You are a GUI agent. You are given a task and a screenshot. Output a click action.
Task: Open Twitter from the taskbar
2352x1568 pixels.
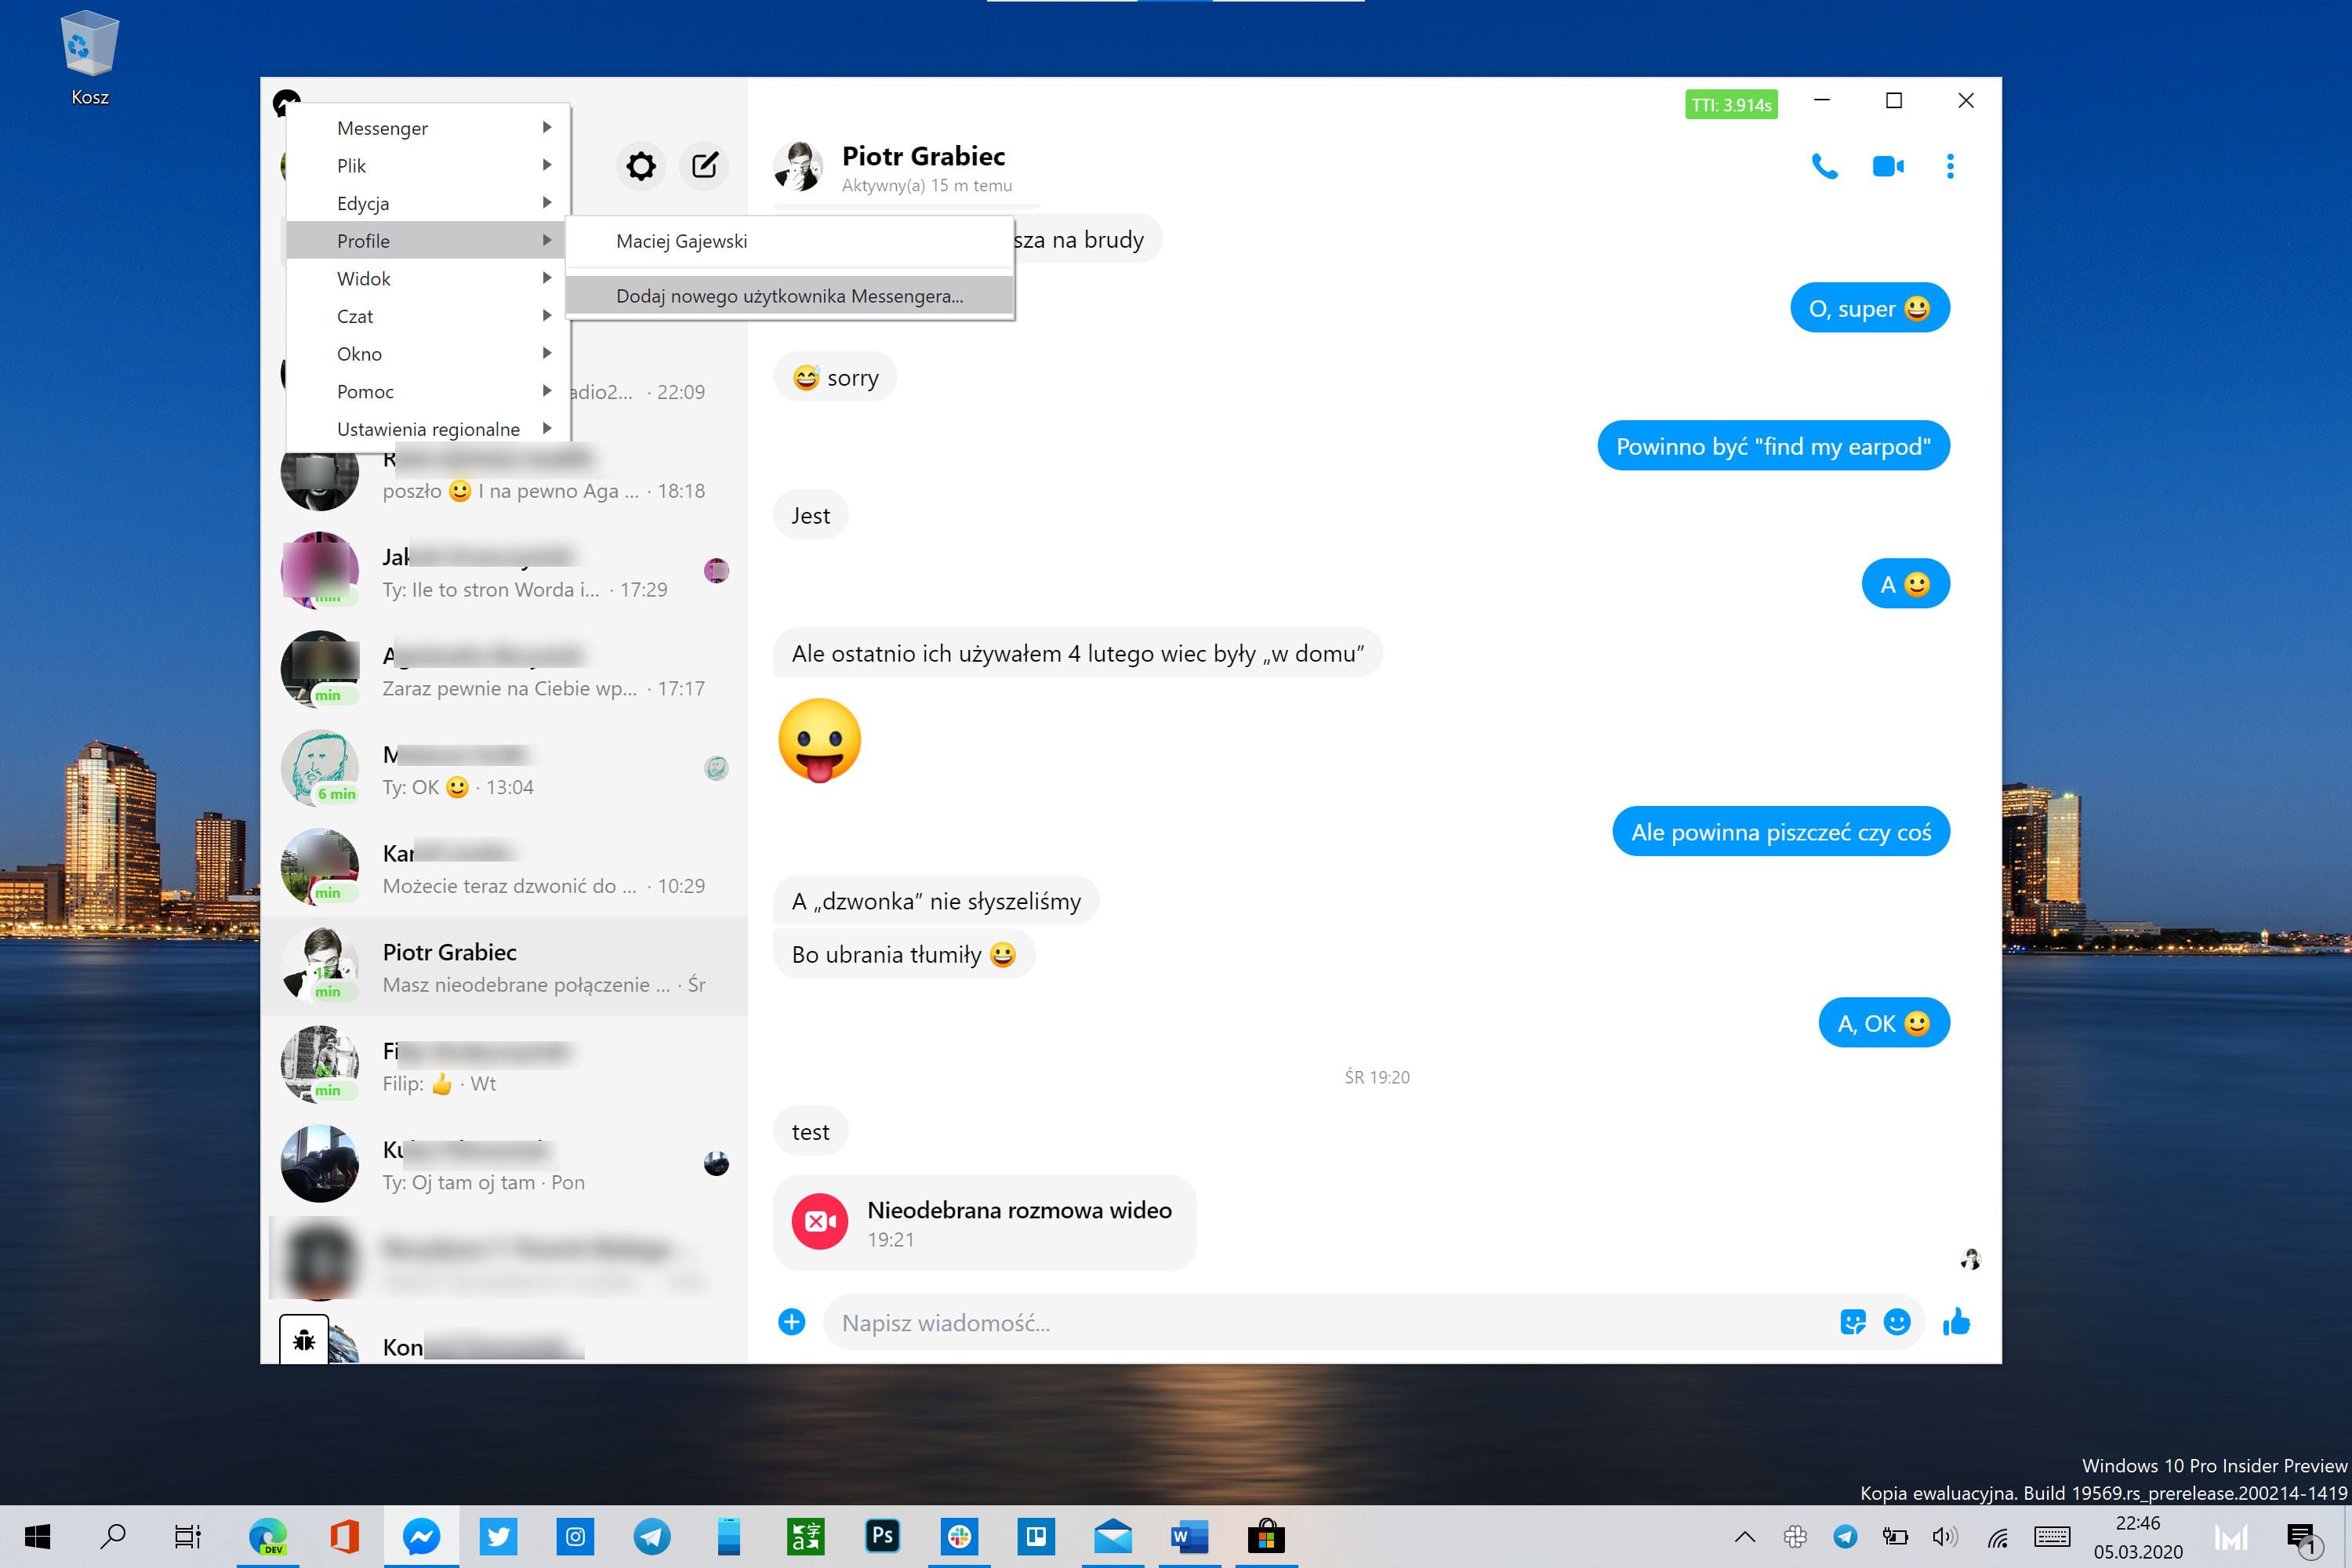click(498, 1536)
